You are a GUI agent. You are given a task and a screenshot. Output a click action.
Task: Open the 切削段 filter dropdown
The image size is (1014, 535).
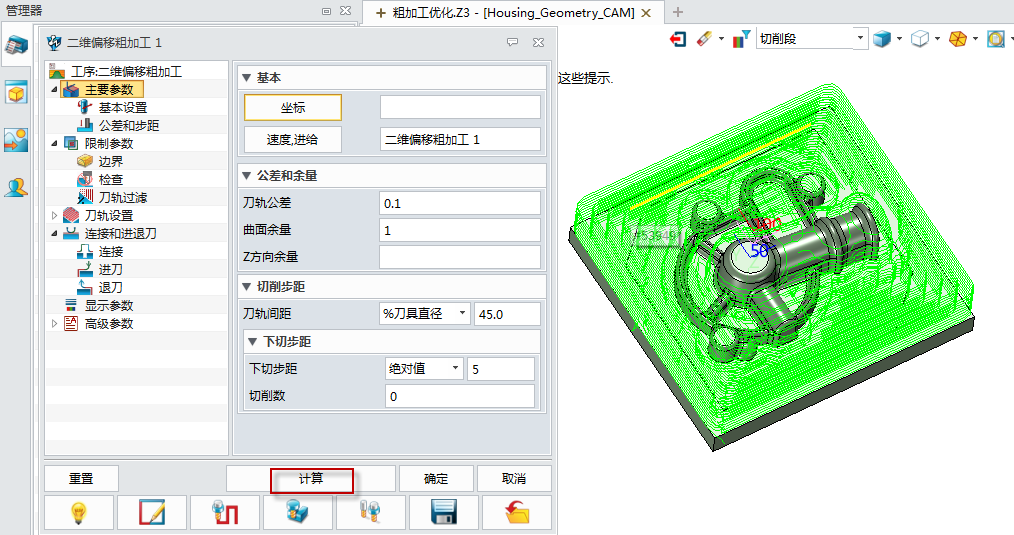[861, 39]
